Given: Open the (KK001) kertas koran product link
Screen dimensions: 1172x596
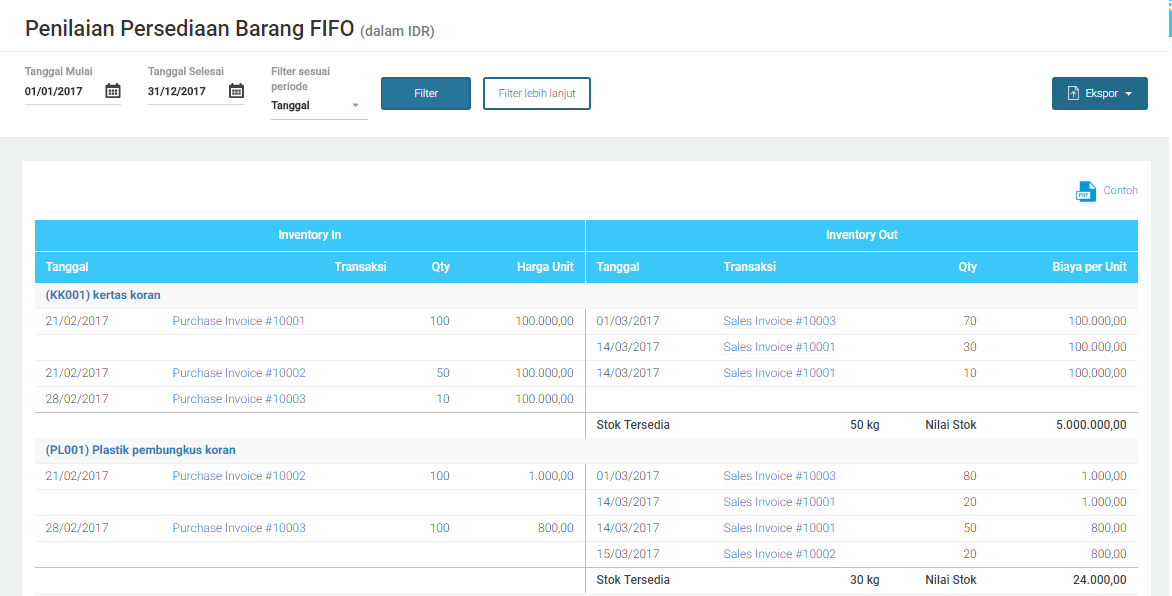Looking at the screenshot, I should coord(103,295).
